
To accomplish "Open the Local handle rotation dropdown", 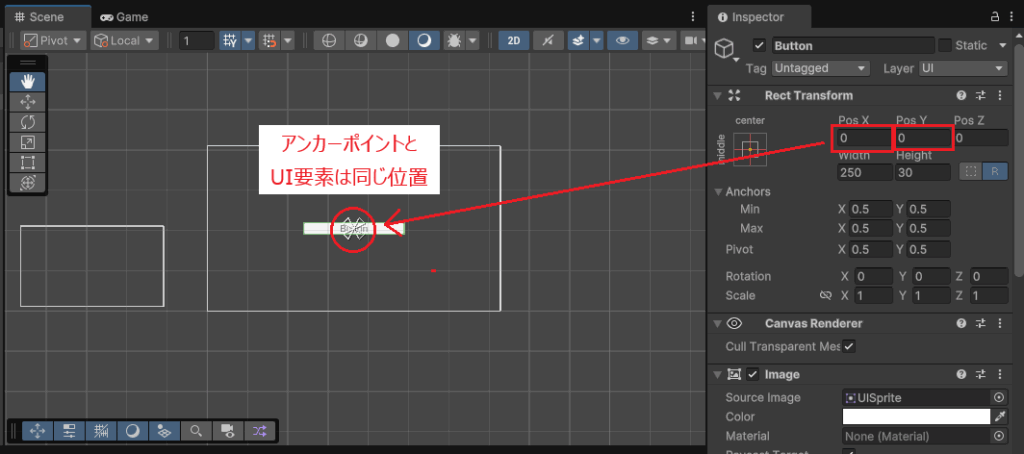I will 125,41.
